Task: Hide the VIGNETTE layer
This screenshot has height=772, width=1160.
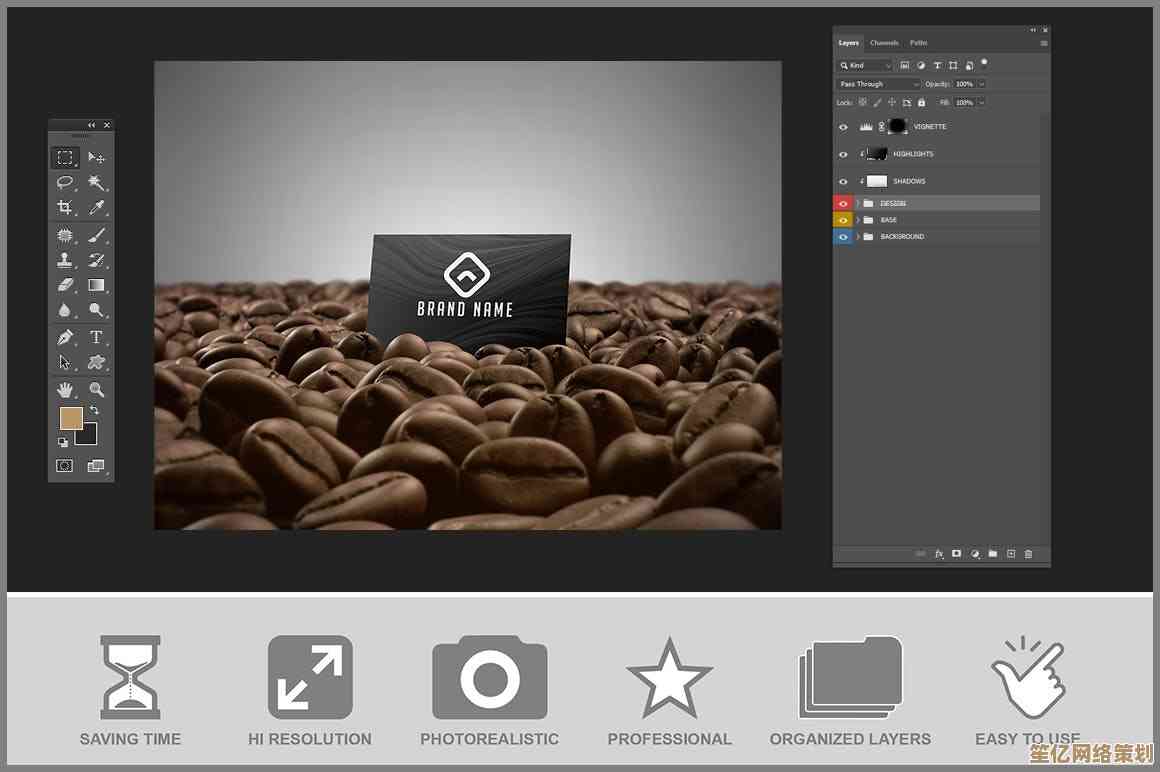Action: click(x=843, y=127)
